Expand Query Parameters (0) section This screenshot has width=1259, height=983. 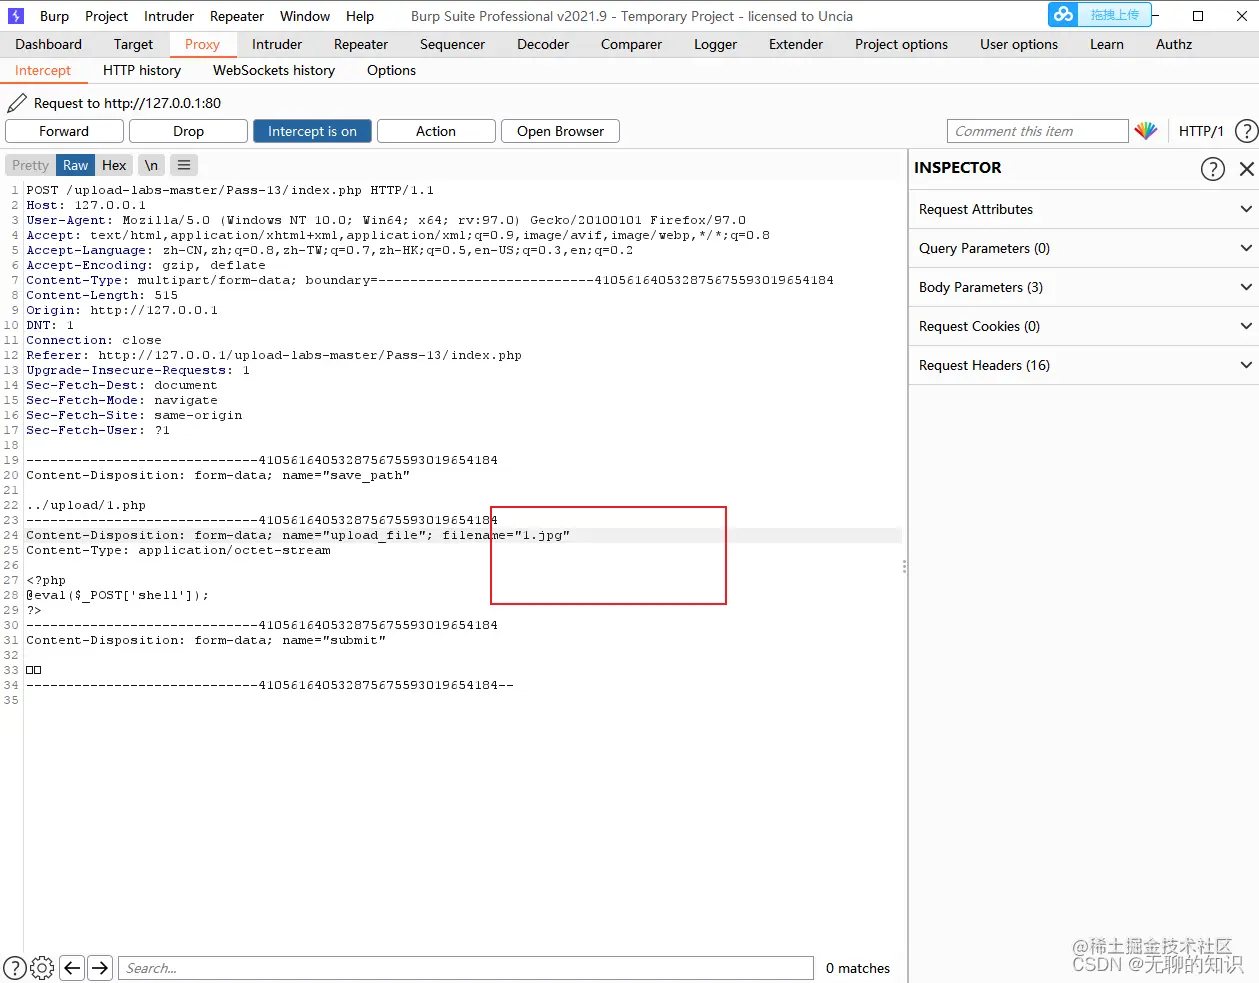point(1084,248)
